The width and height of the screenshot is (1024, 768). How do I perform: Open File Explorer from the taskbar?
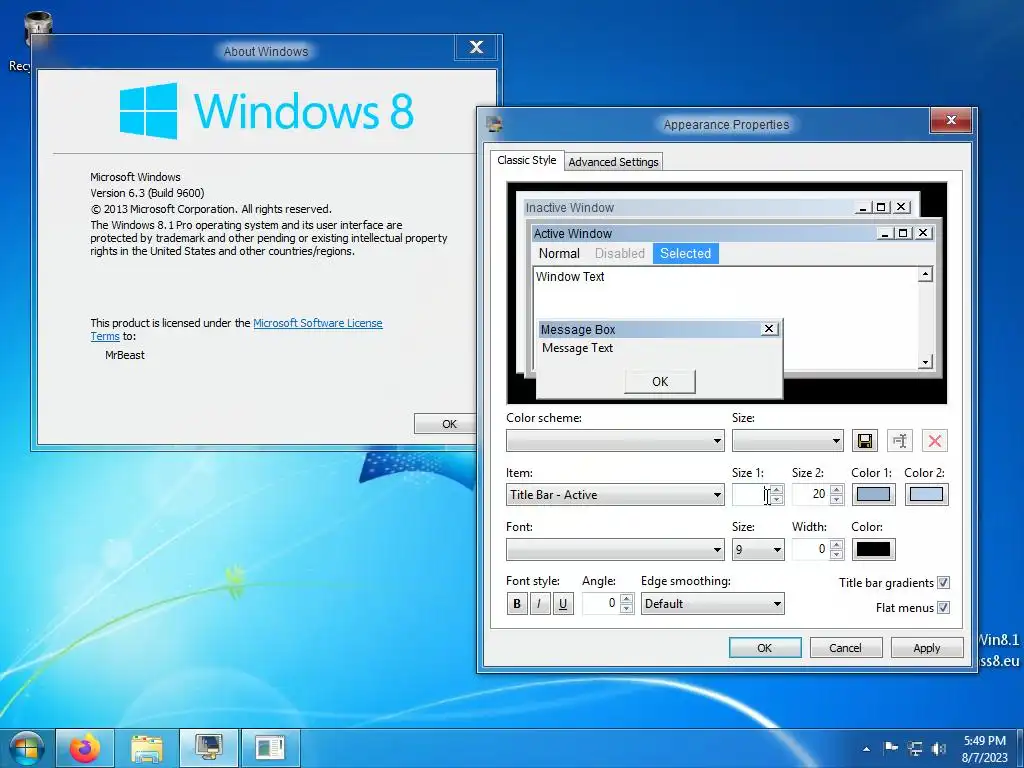(147, 748)
